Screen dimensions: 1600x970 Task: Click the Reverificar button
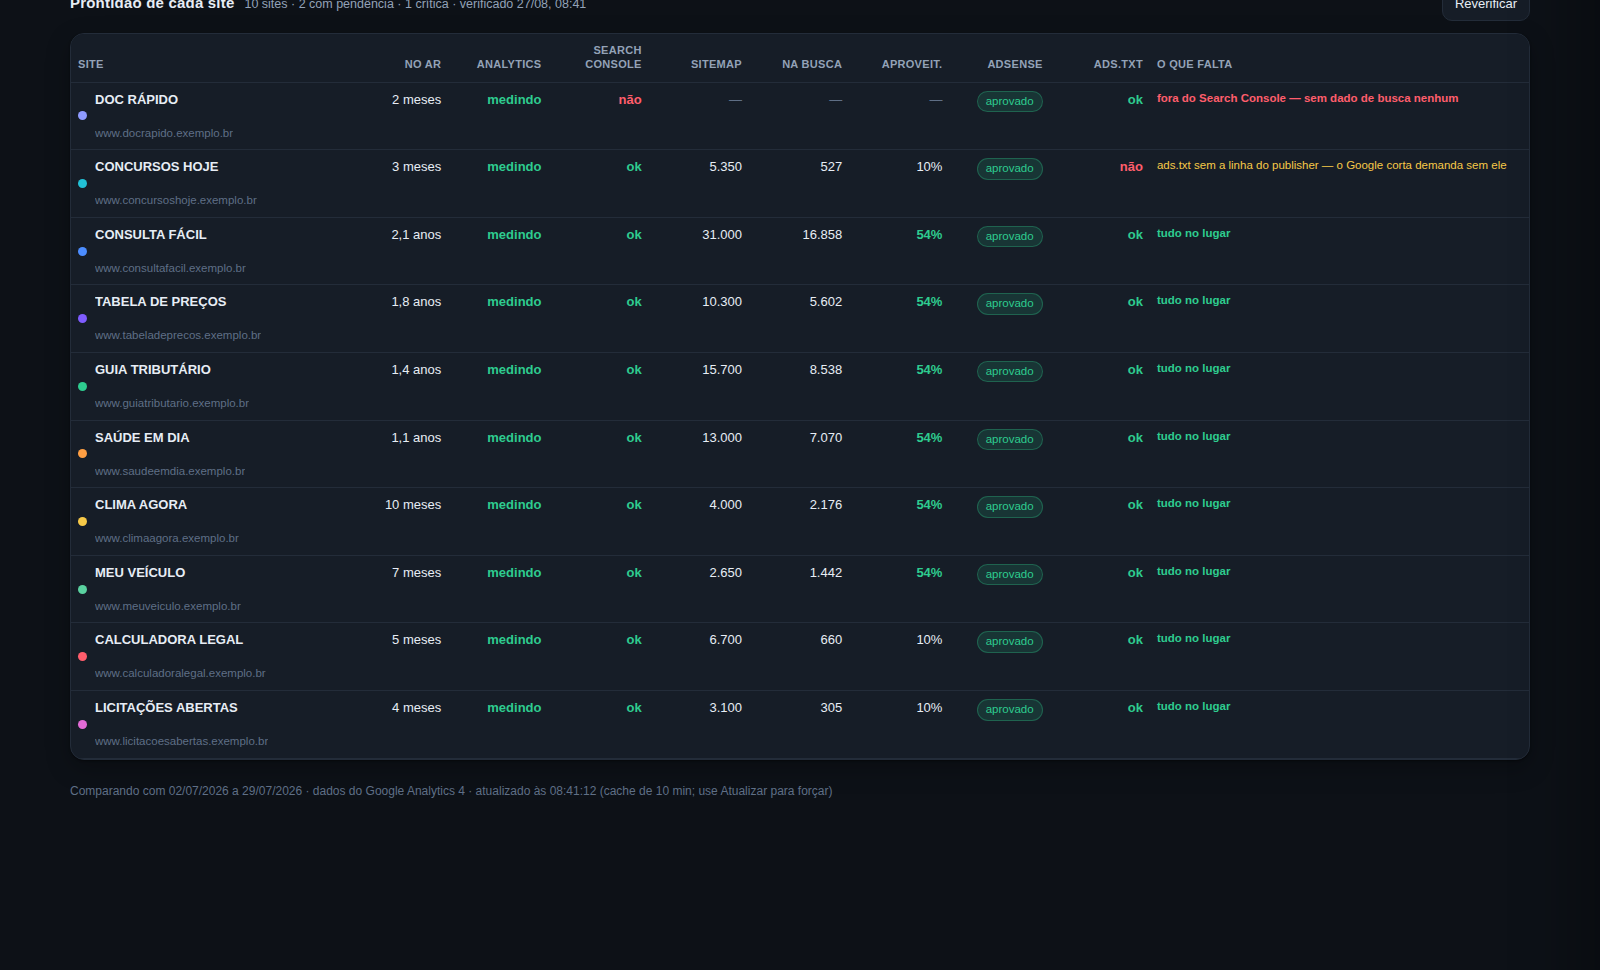(1485, 6)
